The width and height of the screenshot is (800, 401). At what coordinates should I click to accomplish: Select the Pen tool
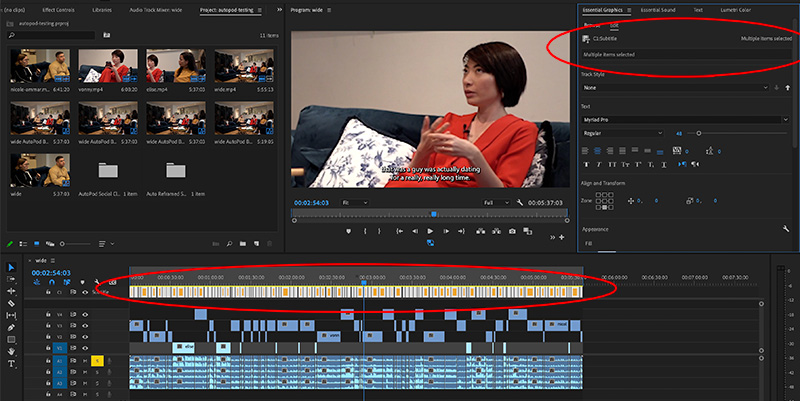pyautogui.click(x=11, y=328)
